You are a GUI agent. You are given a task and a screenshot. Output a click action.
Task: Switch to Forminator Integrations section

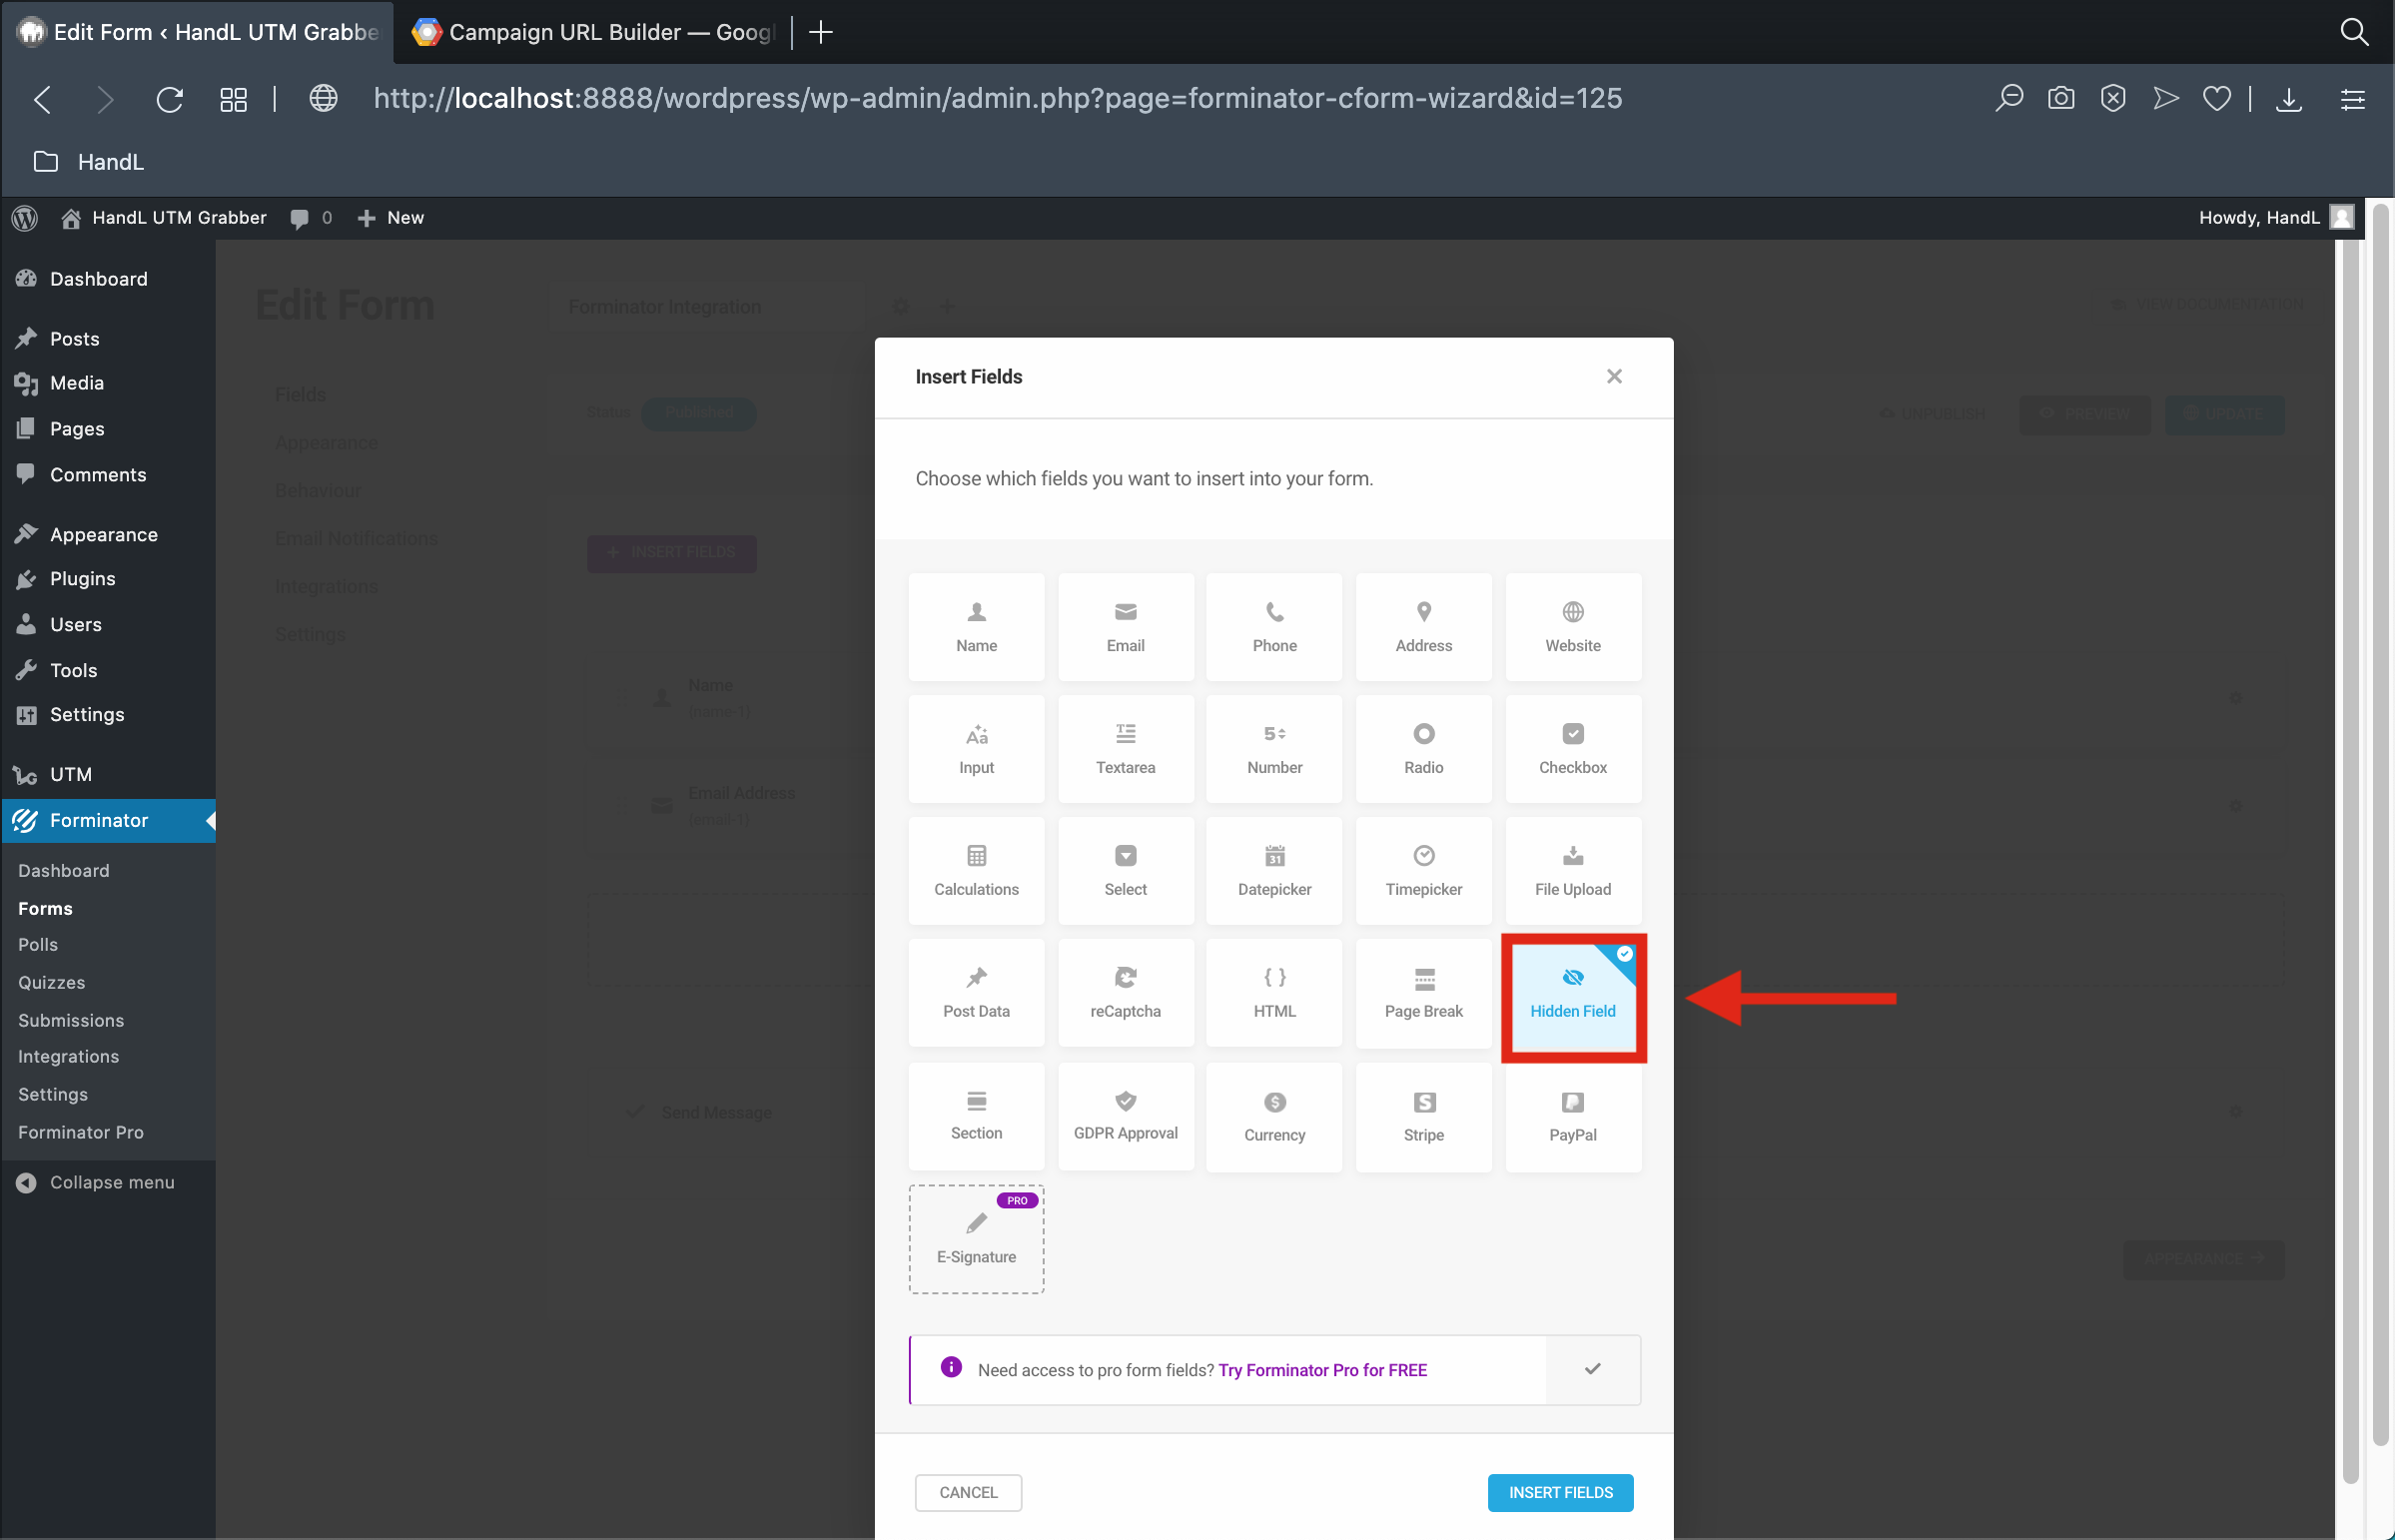68,1057
